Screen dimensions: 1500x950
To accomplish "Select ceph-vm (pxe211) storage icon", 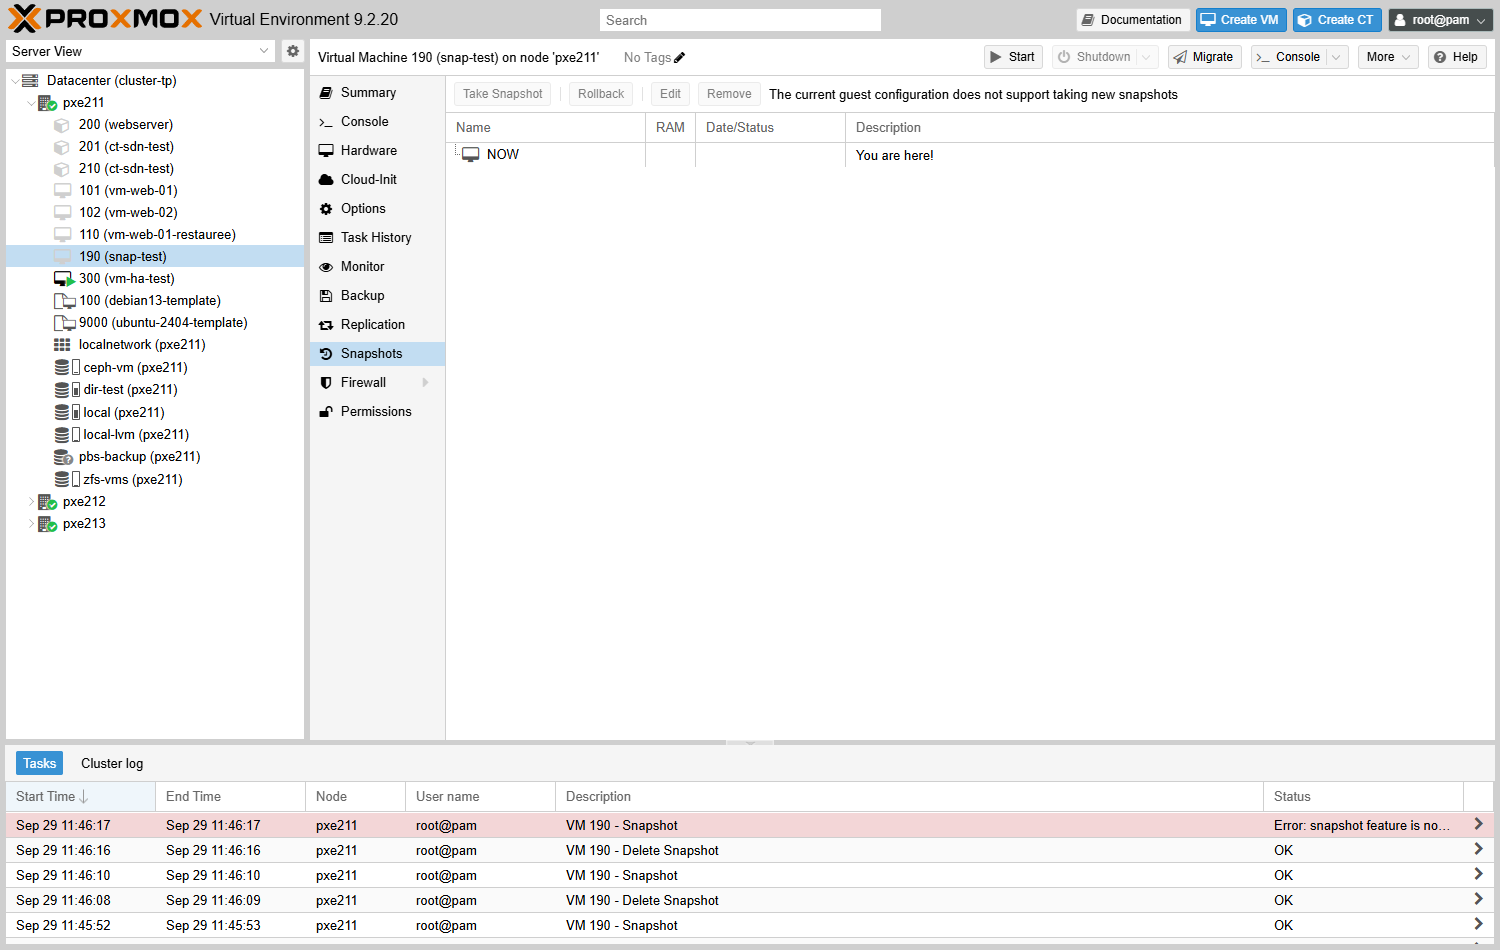I will tap(67, 368).
